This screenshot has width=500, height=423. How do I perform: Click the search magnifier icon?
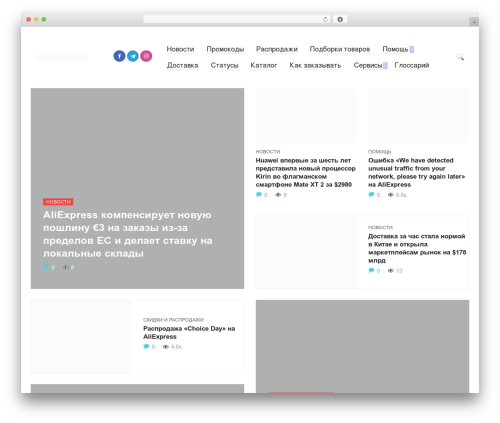(x=460, y=57)
